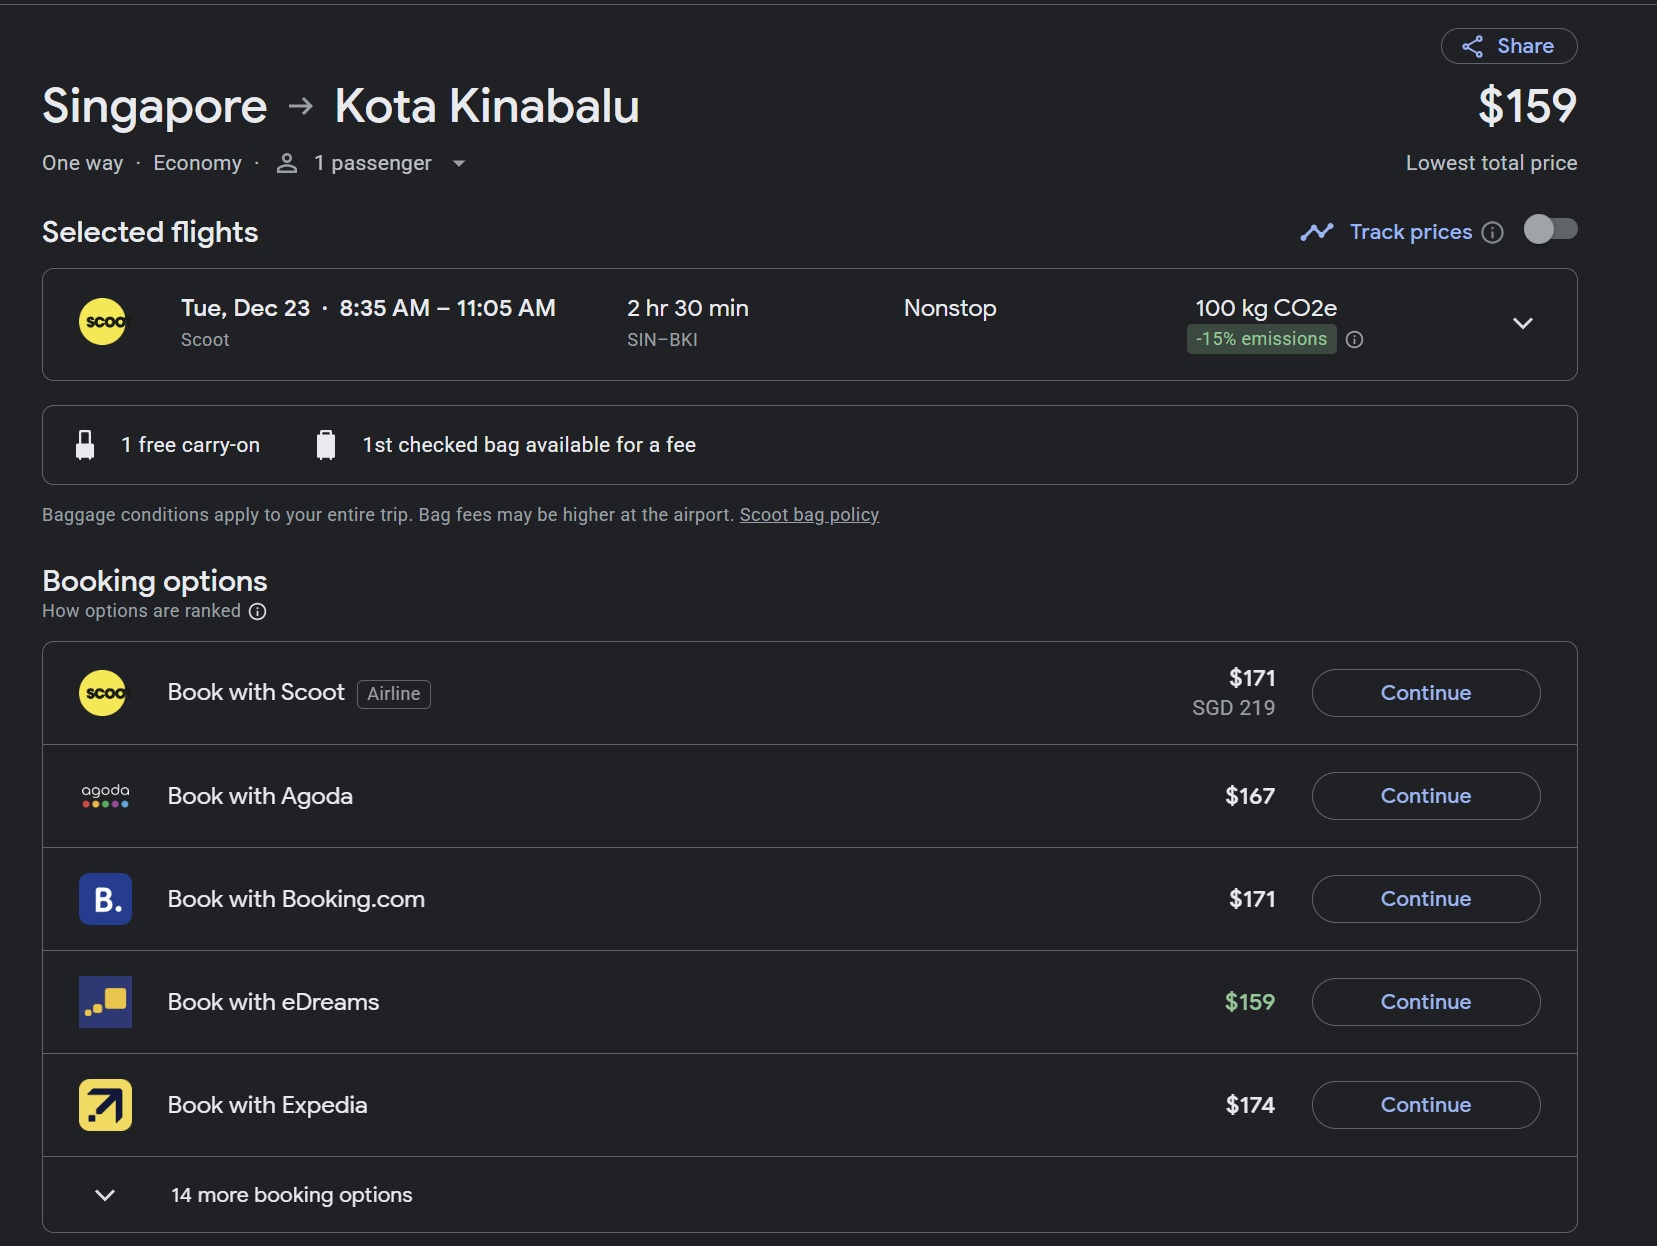Viewport: 1657px width, 1246px height.
Task: Click the Nonstop label
Action: 950,308
